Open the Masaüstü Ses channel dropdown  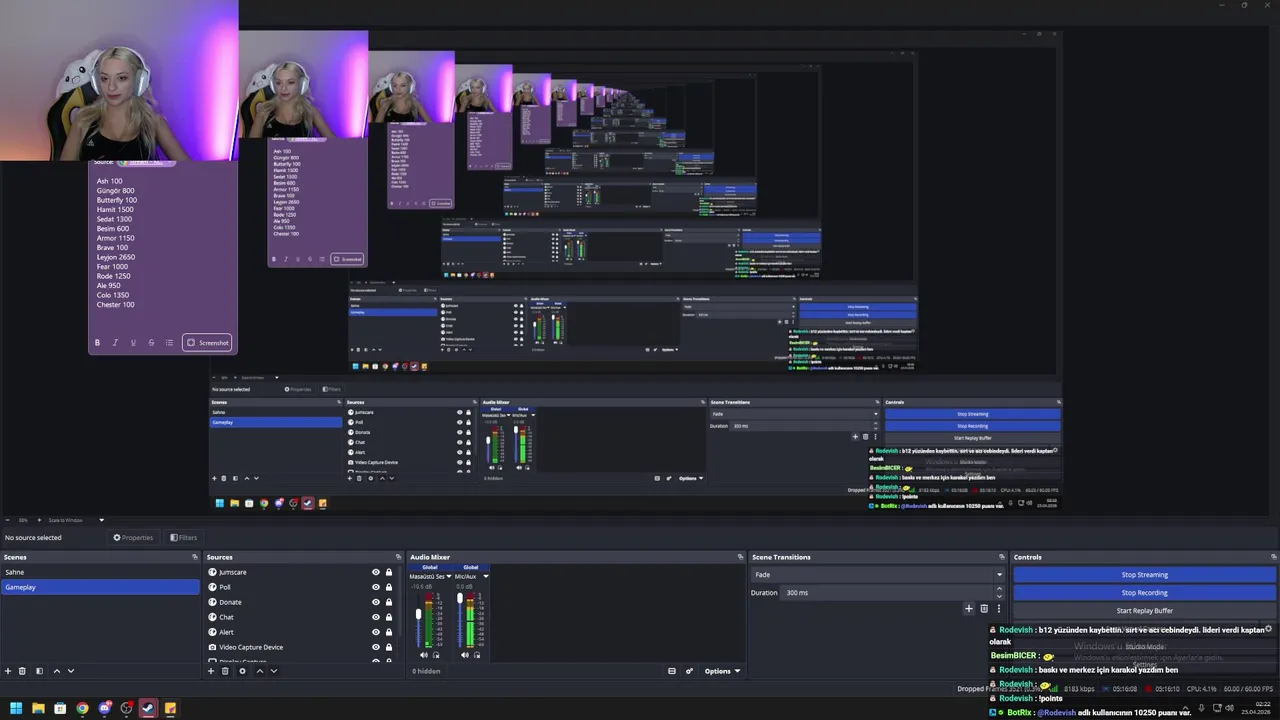pyautogui.click(x=450, y=576)
